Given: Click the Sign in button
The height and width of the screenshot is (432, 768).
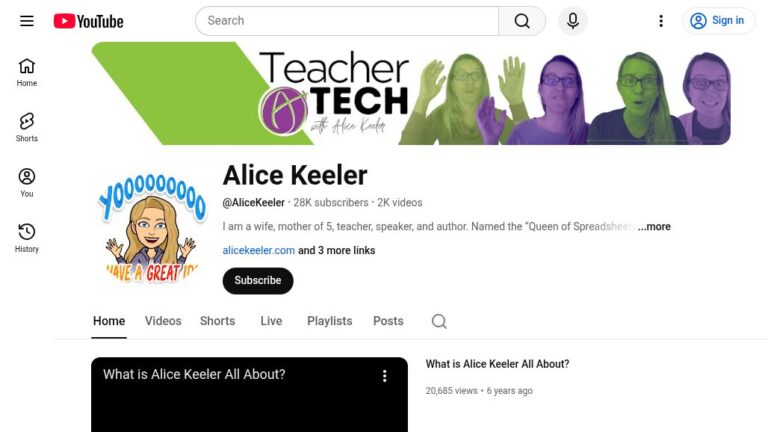Looking at the screenshot, I should 719,21.
